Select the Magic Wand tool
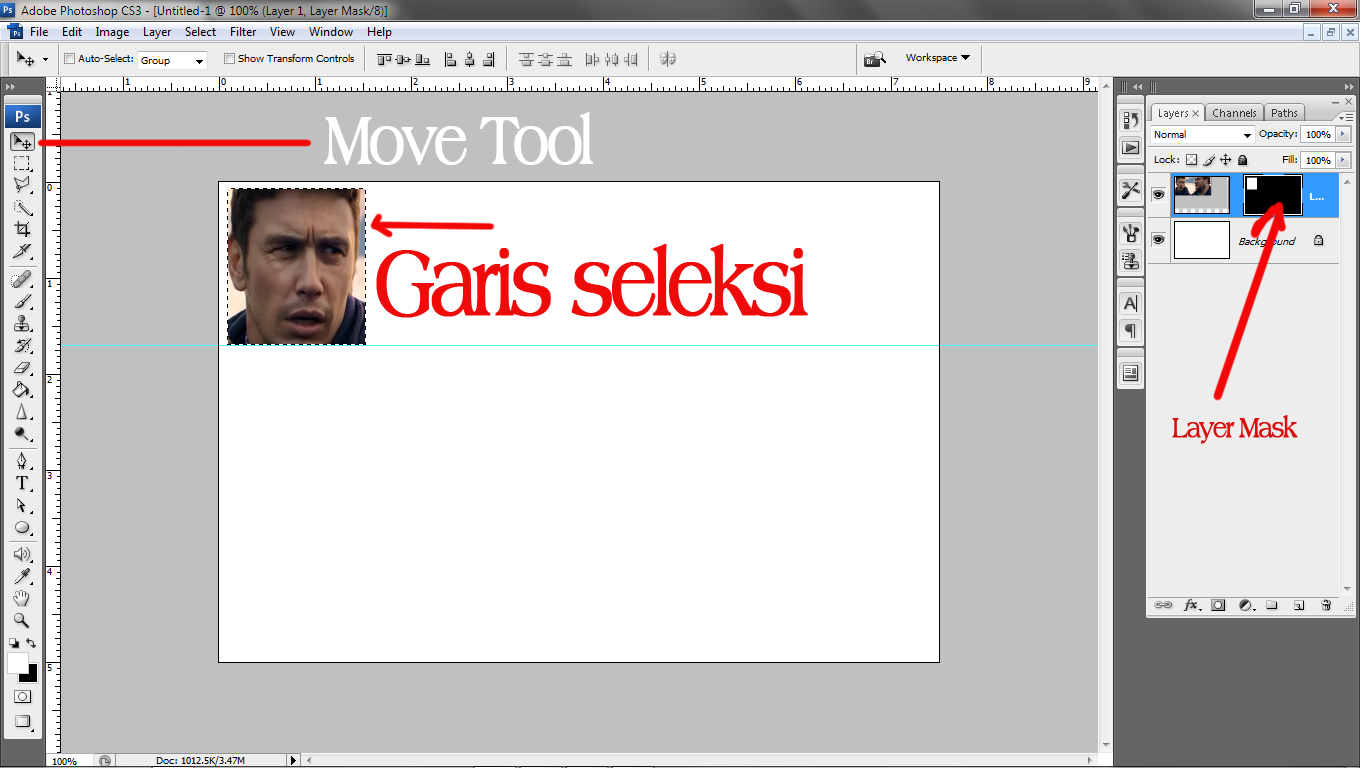The image size is (1364, 772). (22, 207)
